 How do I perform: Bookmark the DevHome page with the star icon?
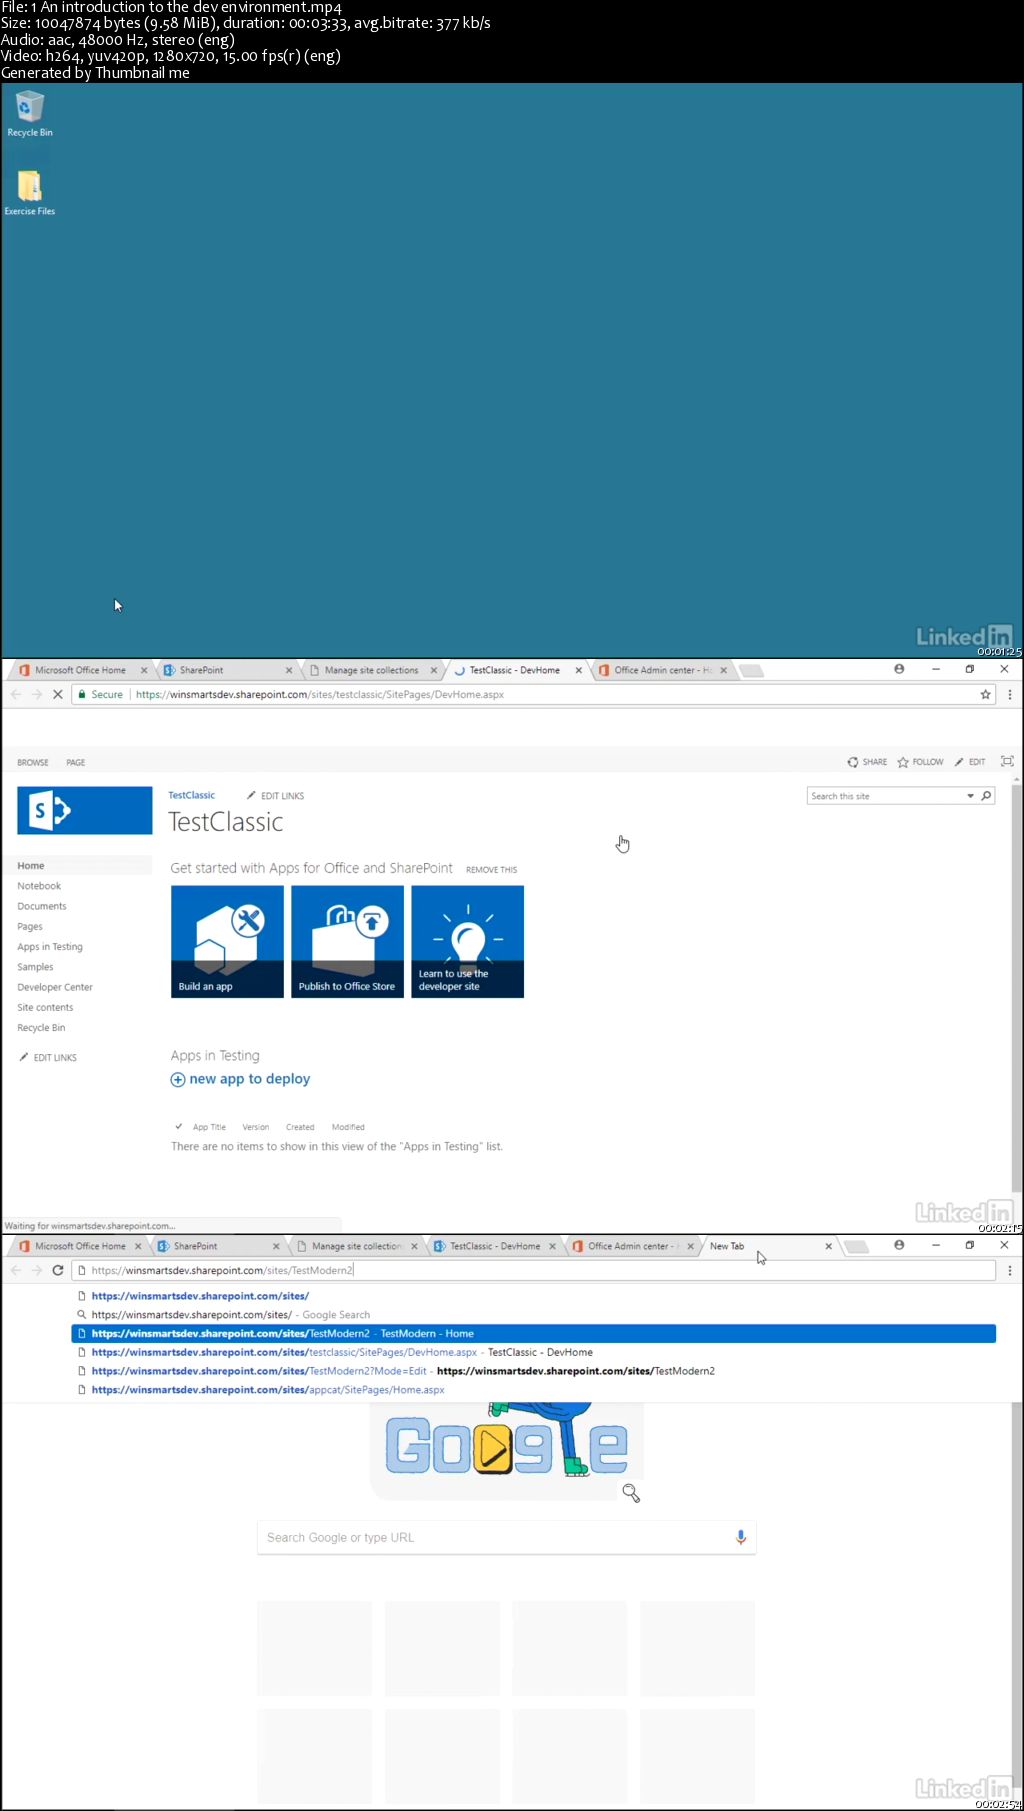pos(986,694)
